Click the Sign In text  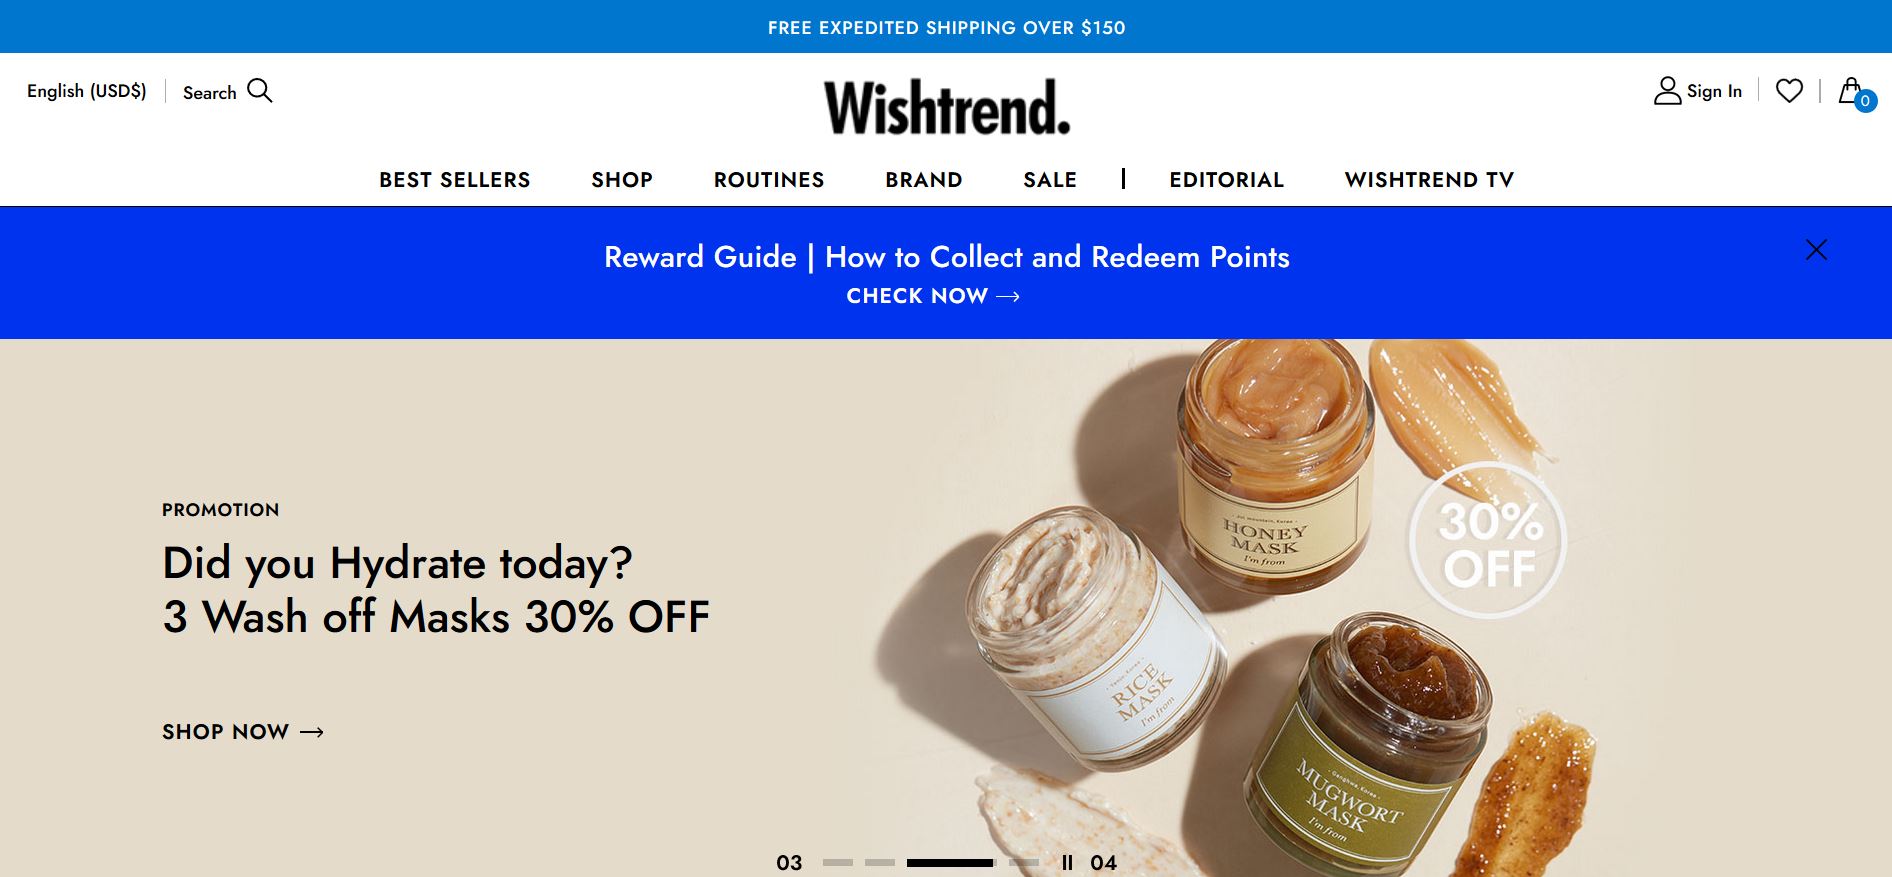[x=1714, y=91]
